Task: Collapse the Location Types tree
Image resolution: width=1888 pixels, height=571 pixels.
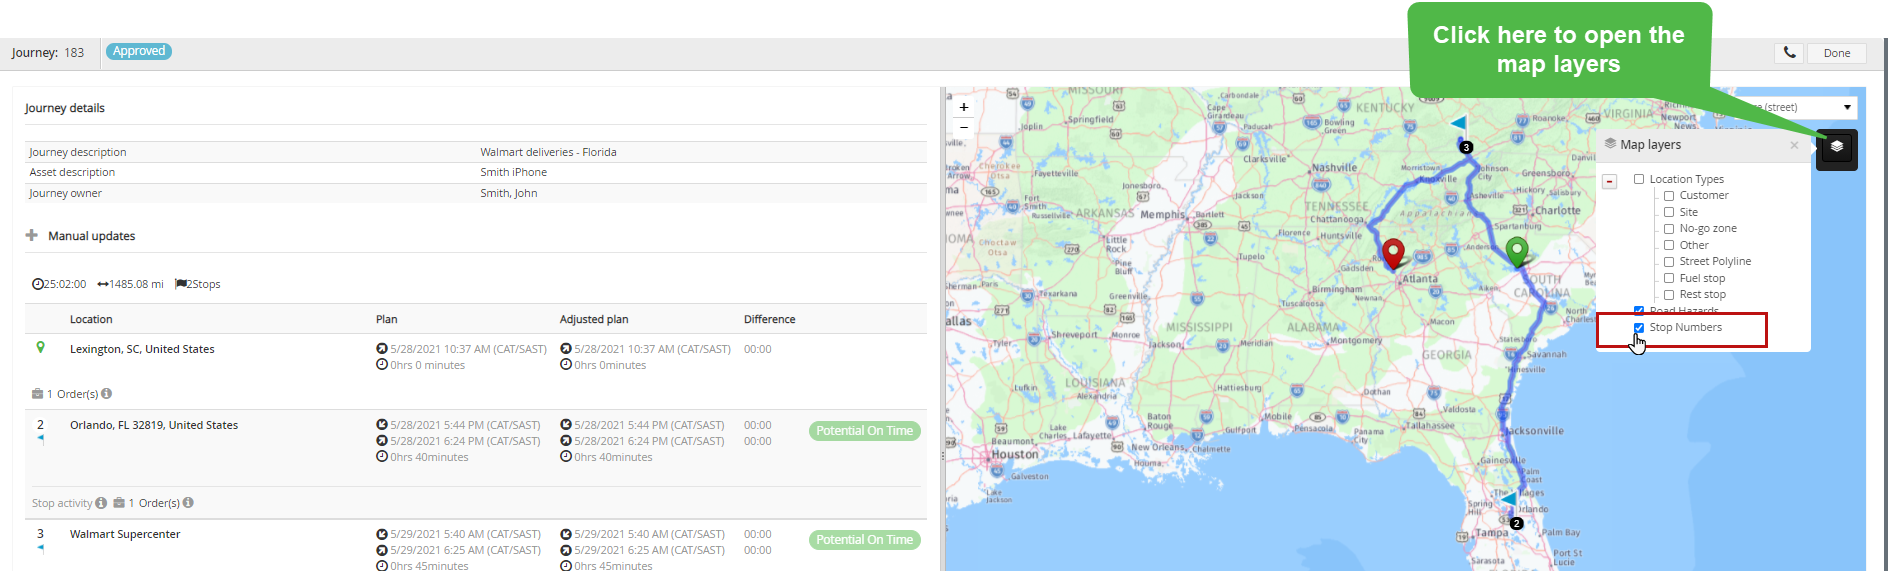Action: (x=1609, y=181)
